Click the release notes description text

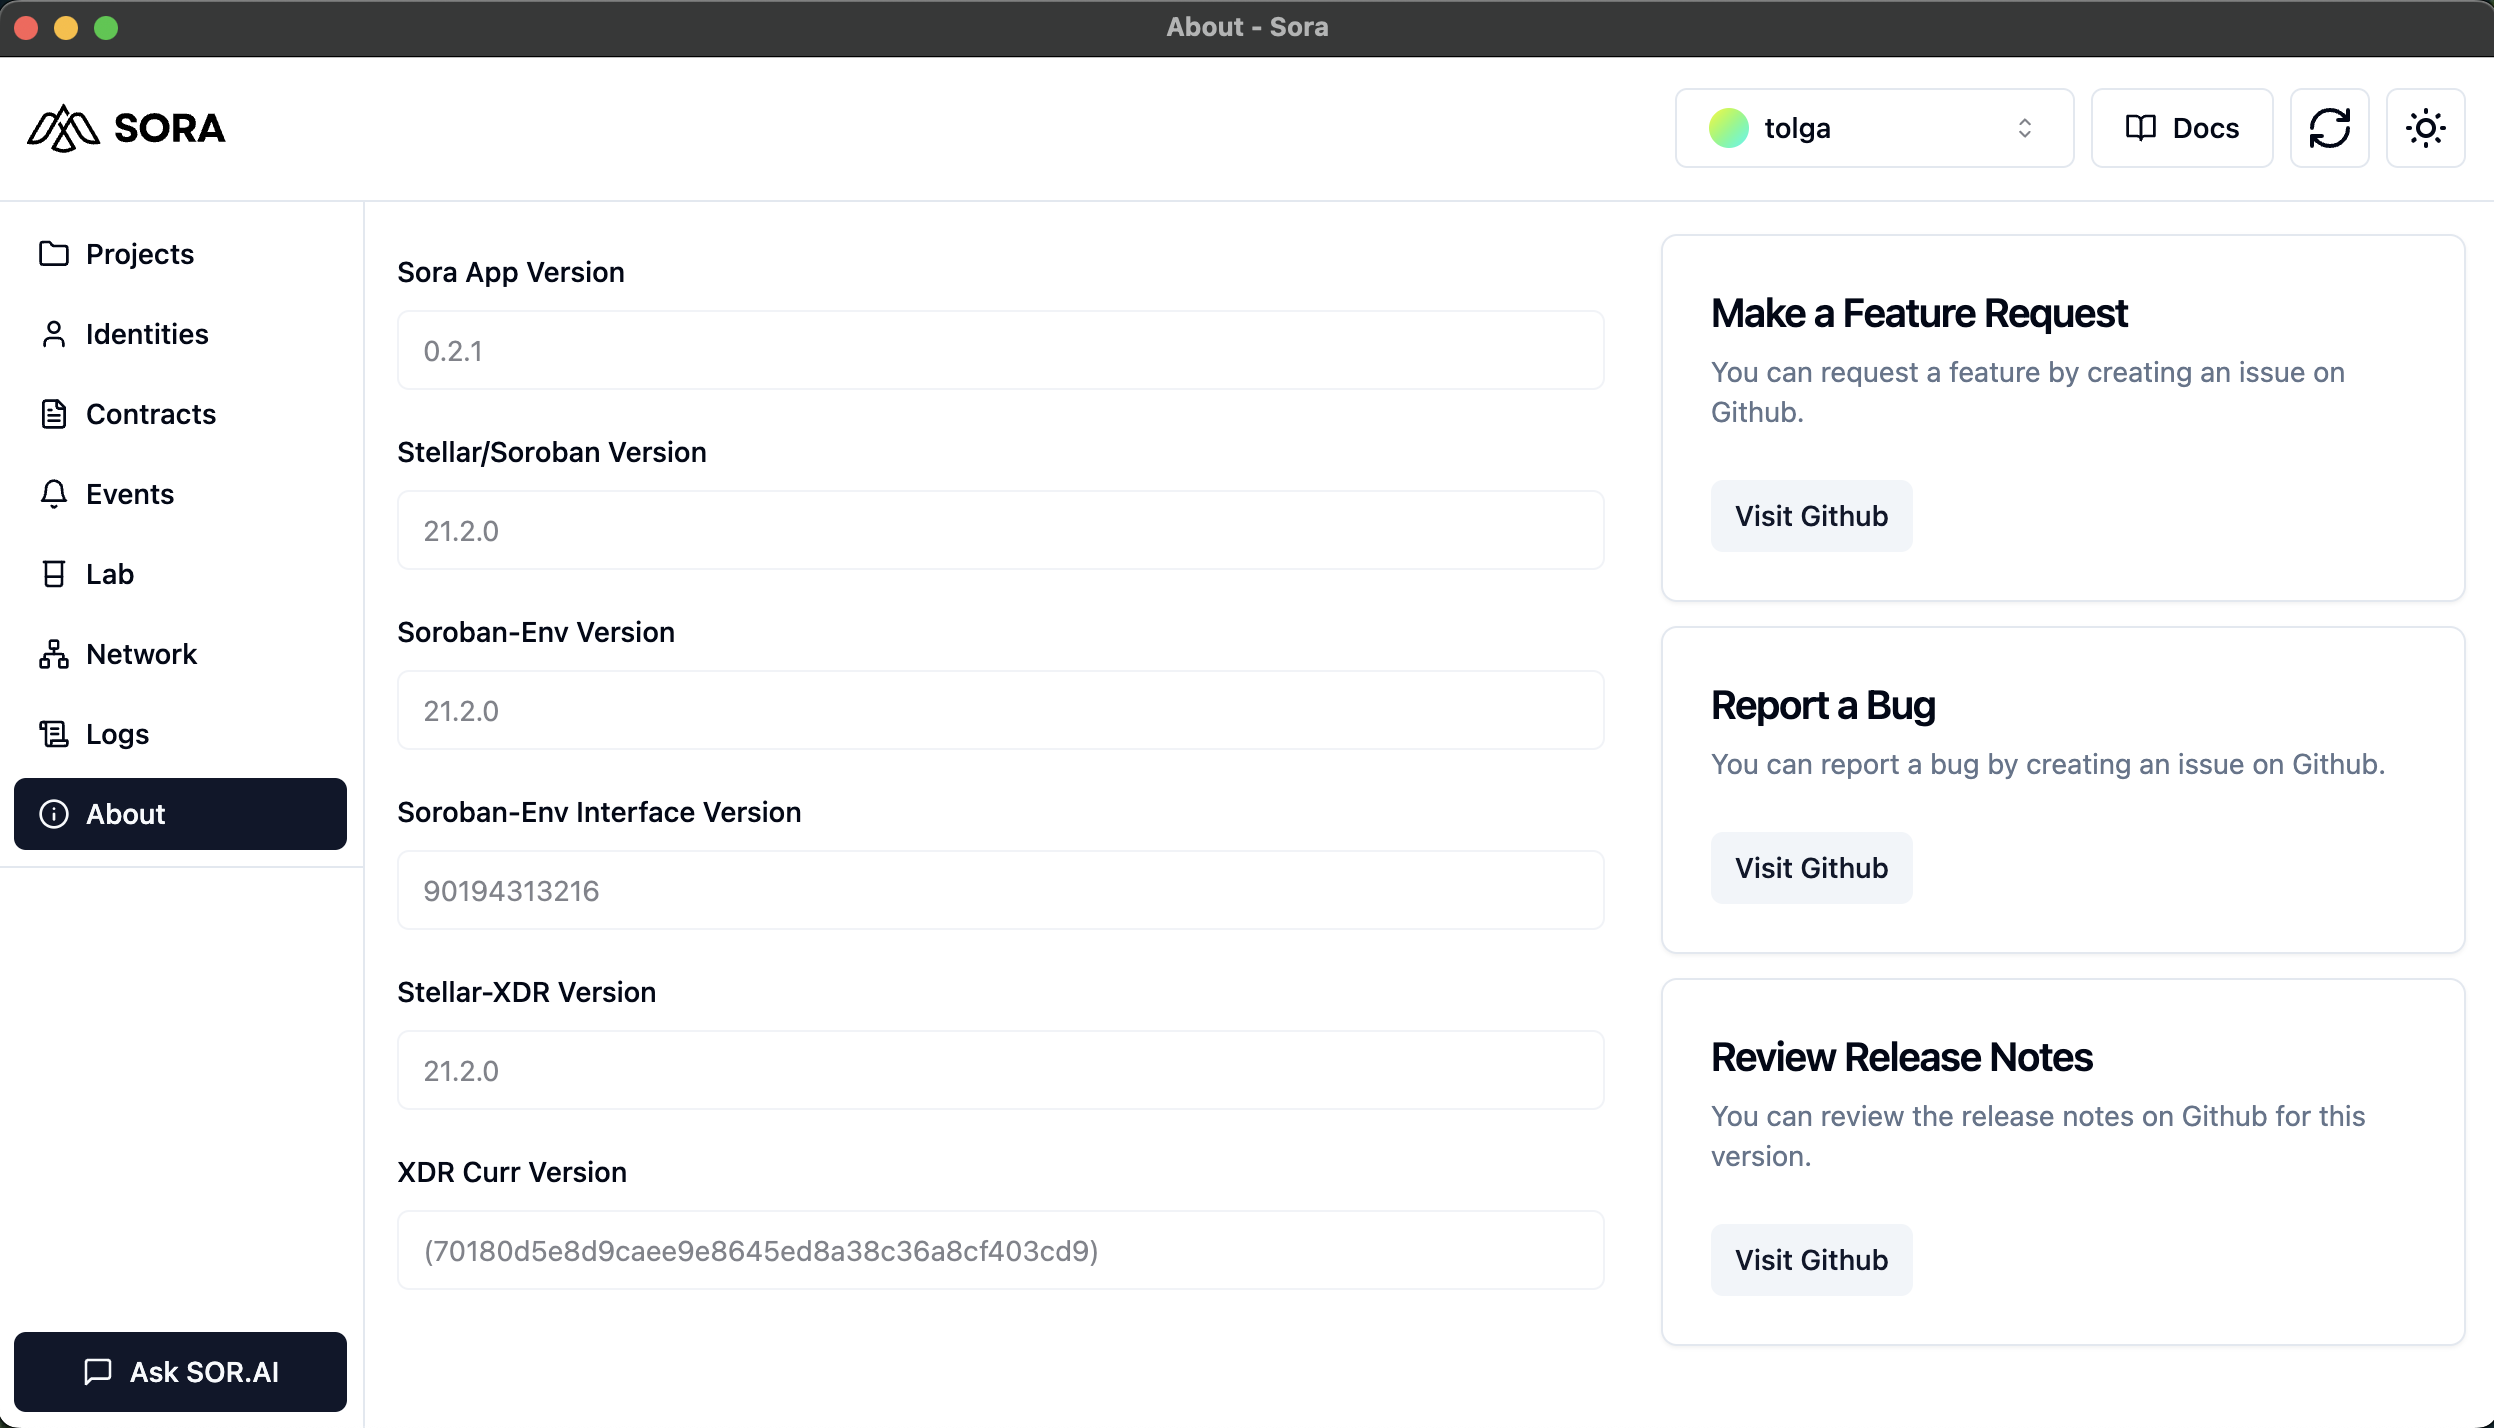point(2038,1136)
